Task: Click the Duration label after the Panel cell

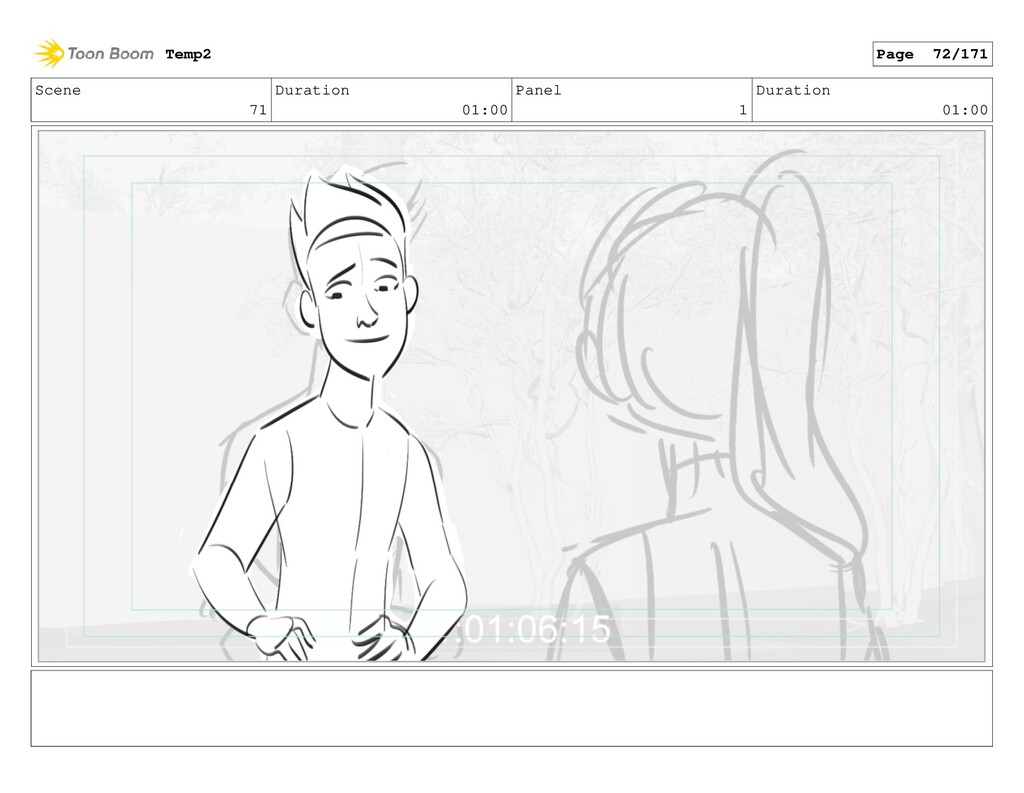Action: (x=793, y=90)
